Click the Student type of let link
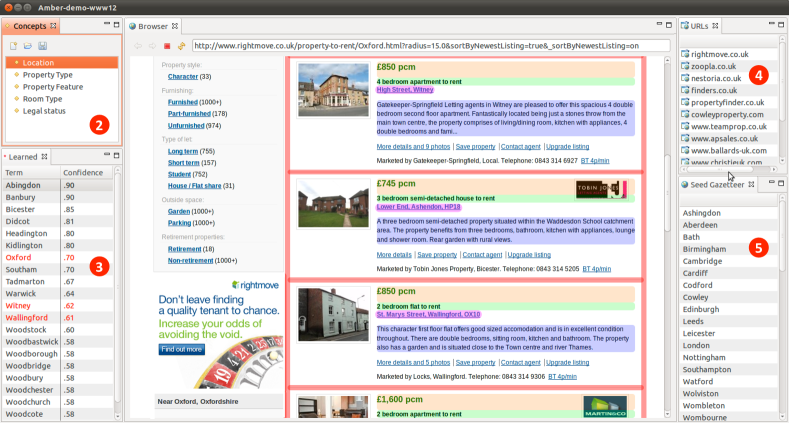Screen dimensions: 789x423 coord(182,174)
